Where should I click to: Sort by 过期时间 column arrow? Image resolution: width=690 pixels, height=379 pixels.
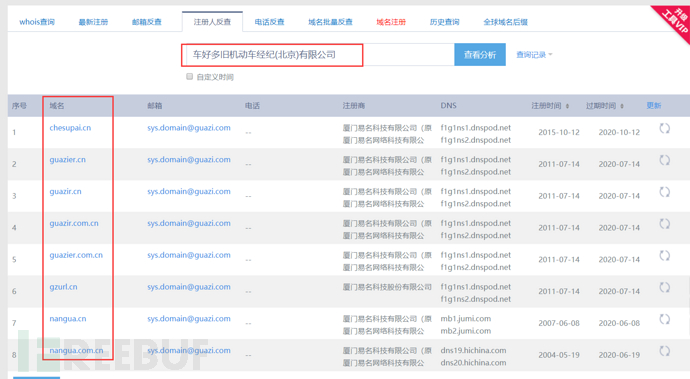pos(622,106)
